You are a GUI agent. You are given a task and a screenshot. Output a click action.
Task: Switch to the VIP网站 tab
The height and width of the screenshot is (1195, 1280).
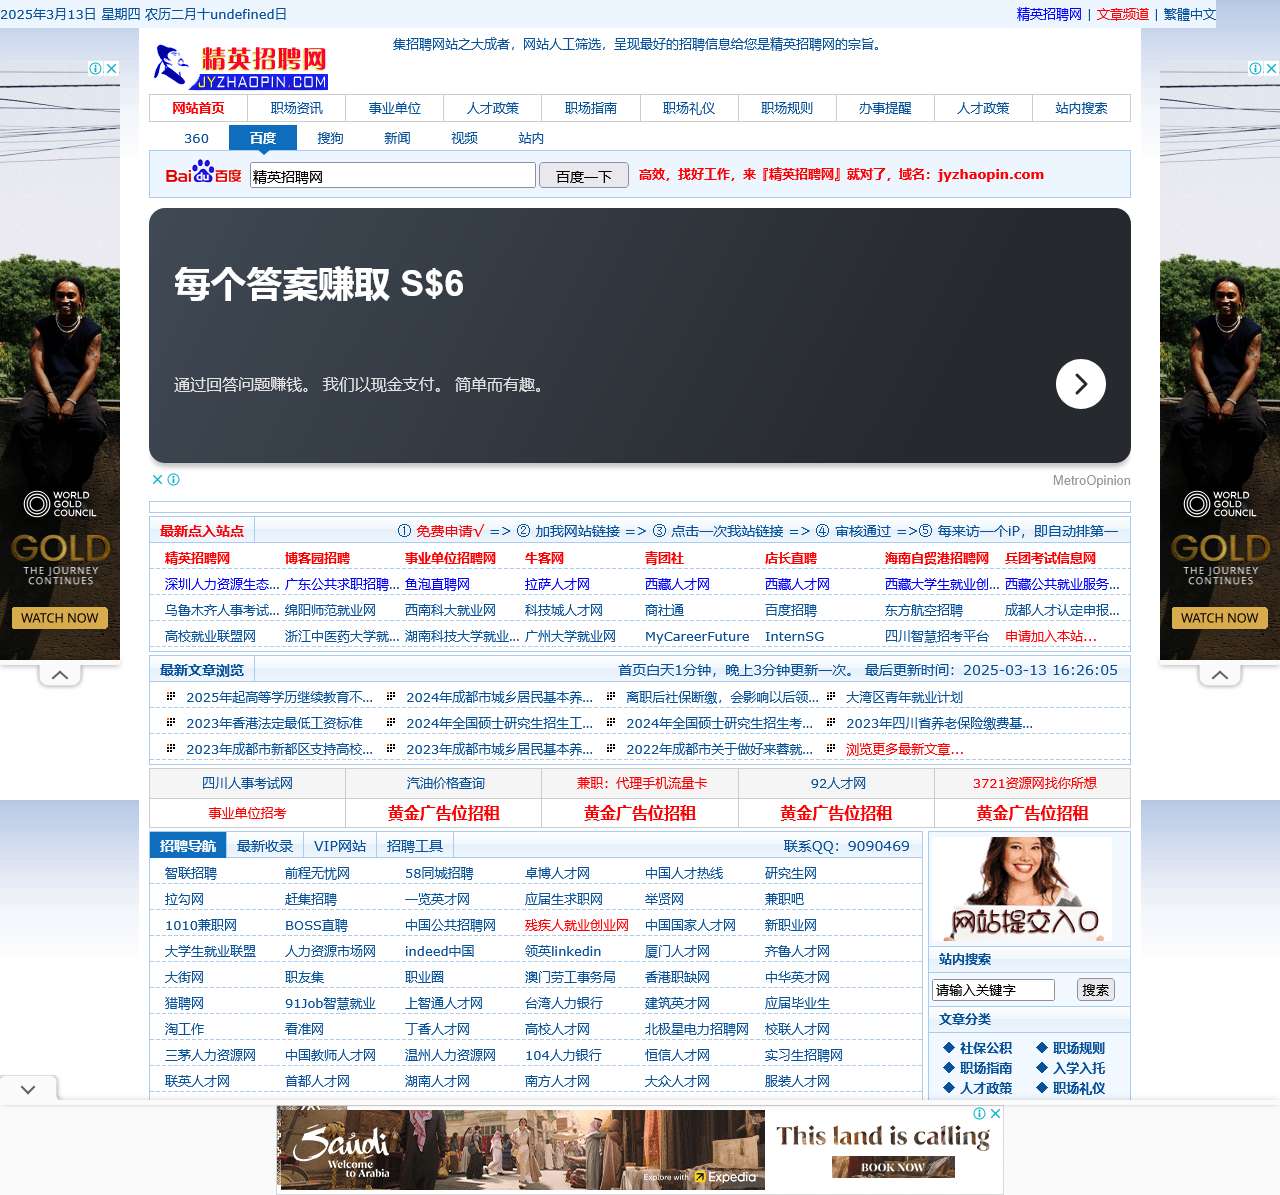tap(340, 846)
